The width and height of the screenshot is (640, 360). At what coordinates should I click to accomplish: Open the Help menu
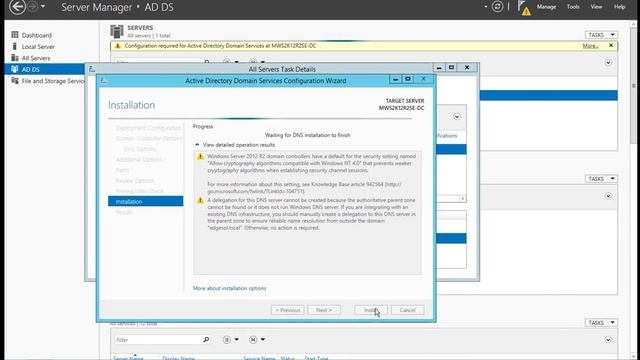click(620, 7)
